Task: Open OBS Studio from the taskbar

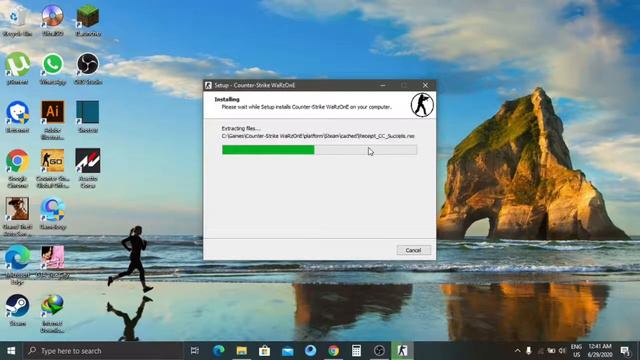Action: [379, 351]
